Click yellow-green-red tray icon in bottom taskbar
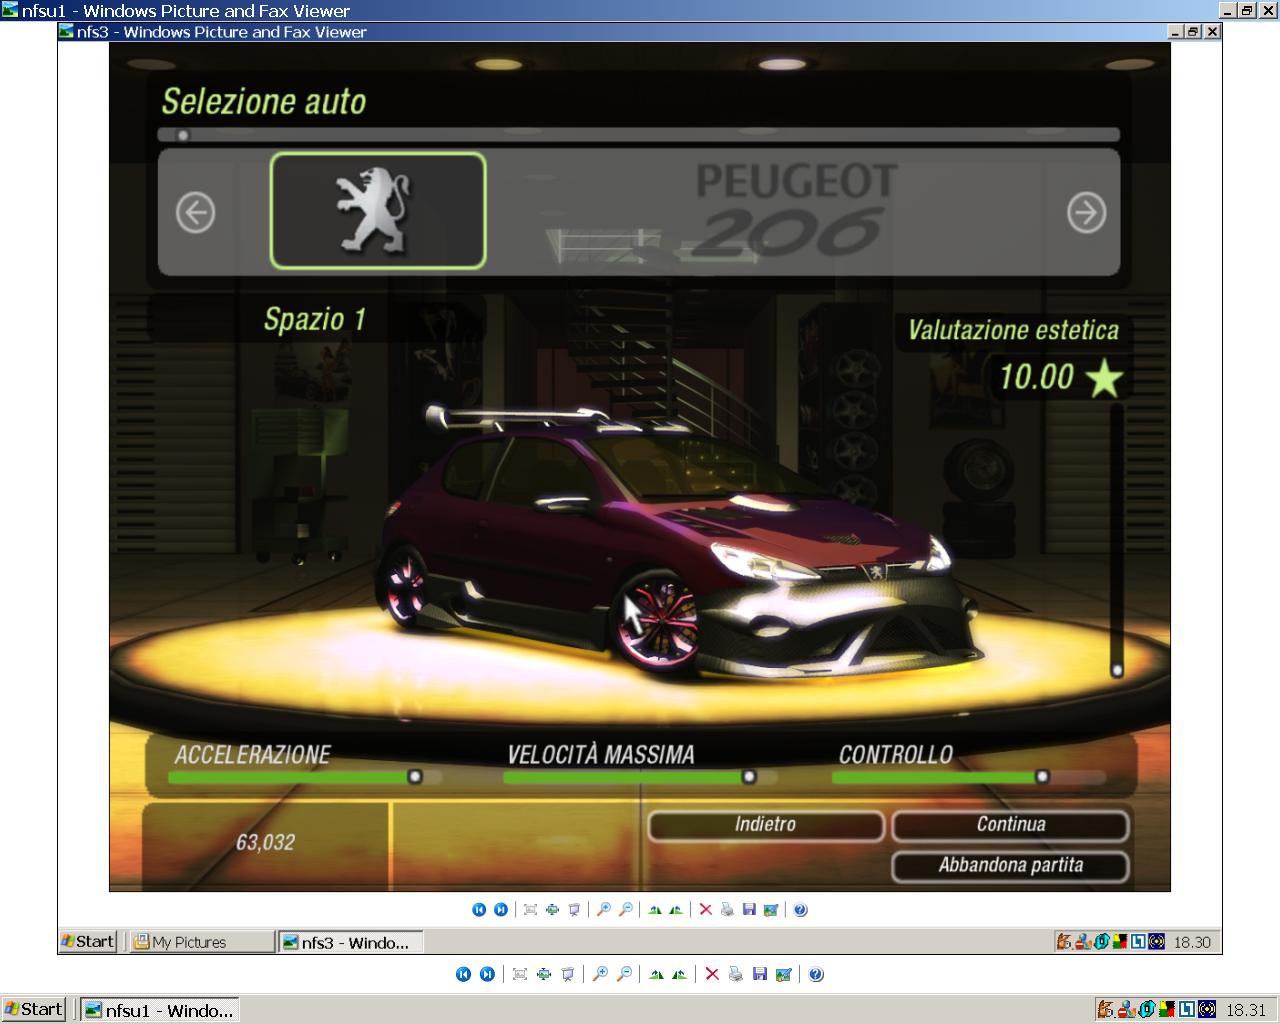This screenshot has width=1280, height=1024. point(1167,1009)
